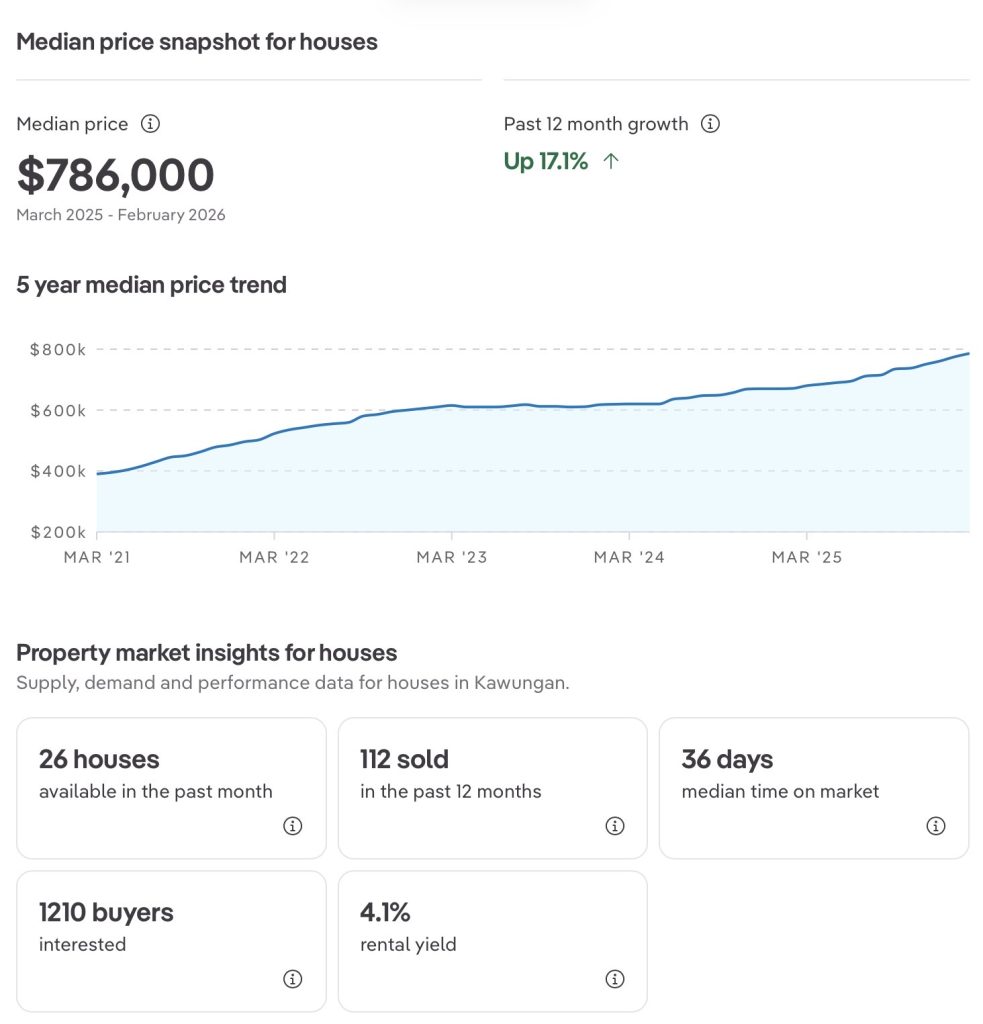
Task: Click the $786,000 median price figure
Action: click(x=115, y=175)
